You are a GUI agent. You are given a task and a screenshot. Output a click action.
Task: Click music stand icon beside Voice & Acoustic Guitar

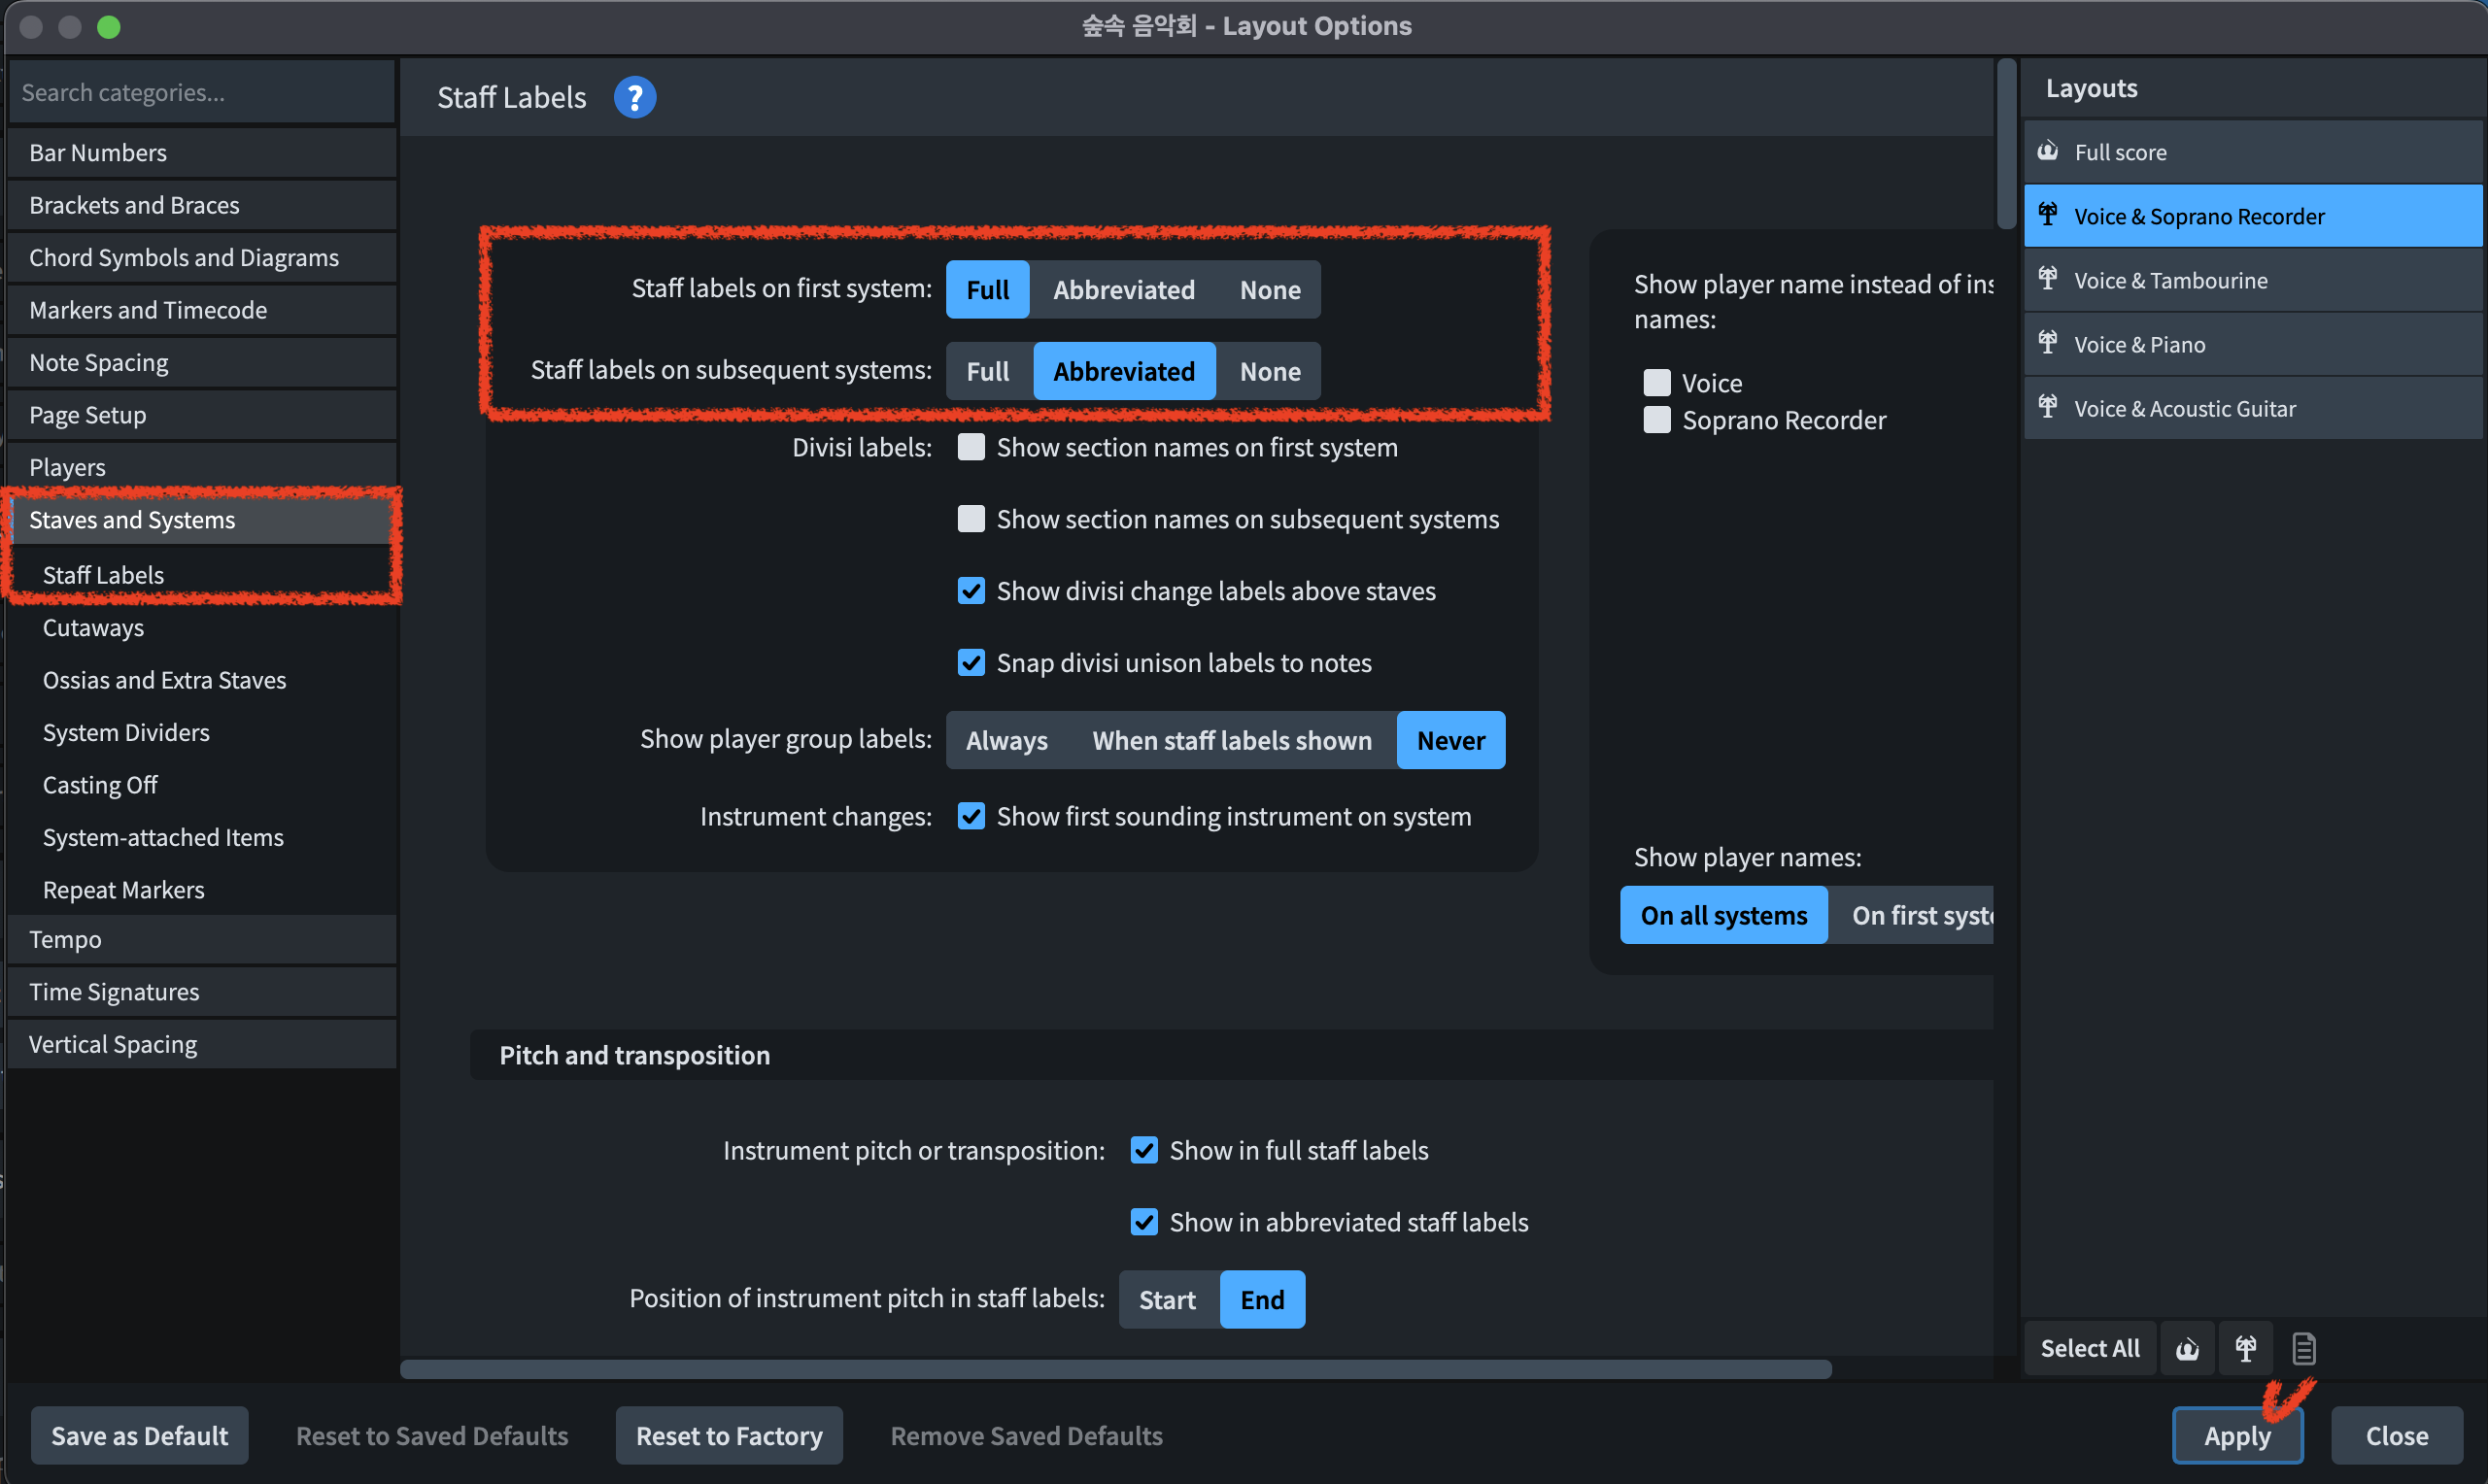point(2048,407)
